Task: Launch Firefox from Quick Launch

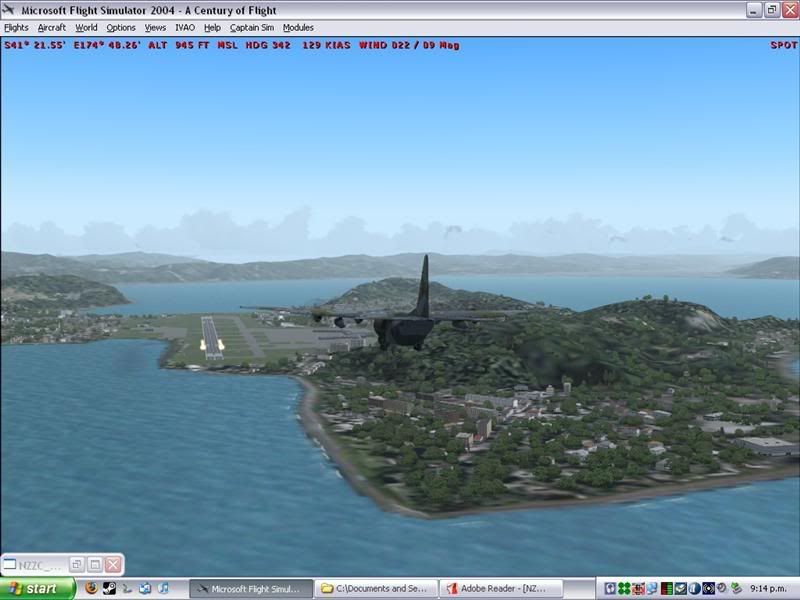Action: 92,589
